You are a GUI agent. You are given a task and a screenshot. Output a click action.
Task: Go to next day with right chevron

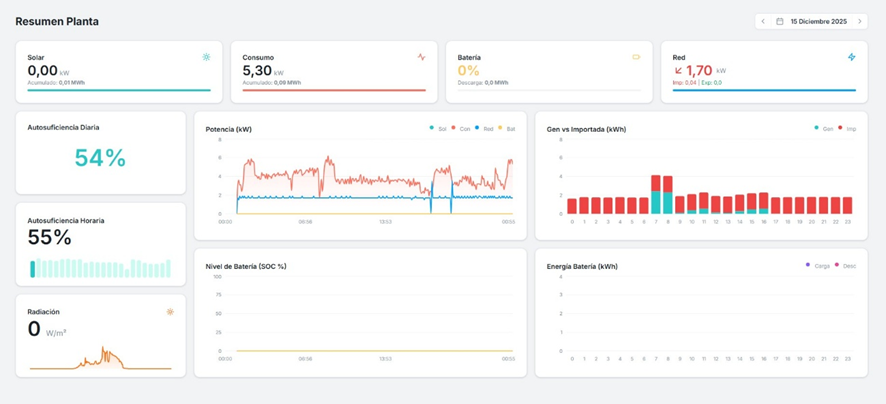859,21
